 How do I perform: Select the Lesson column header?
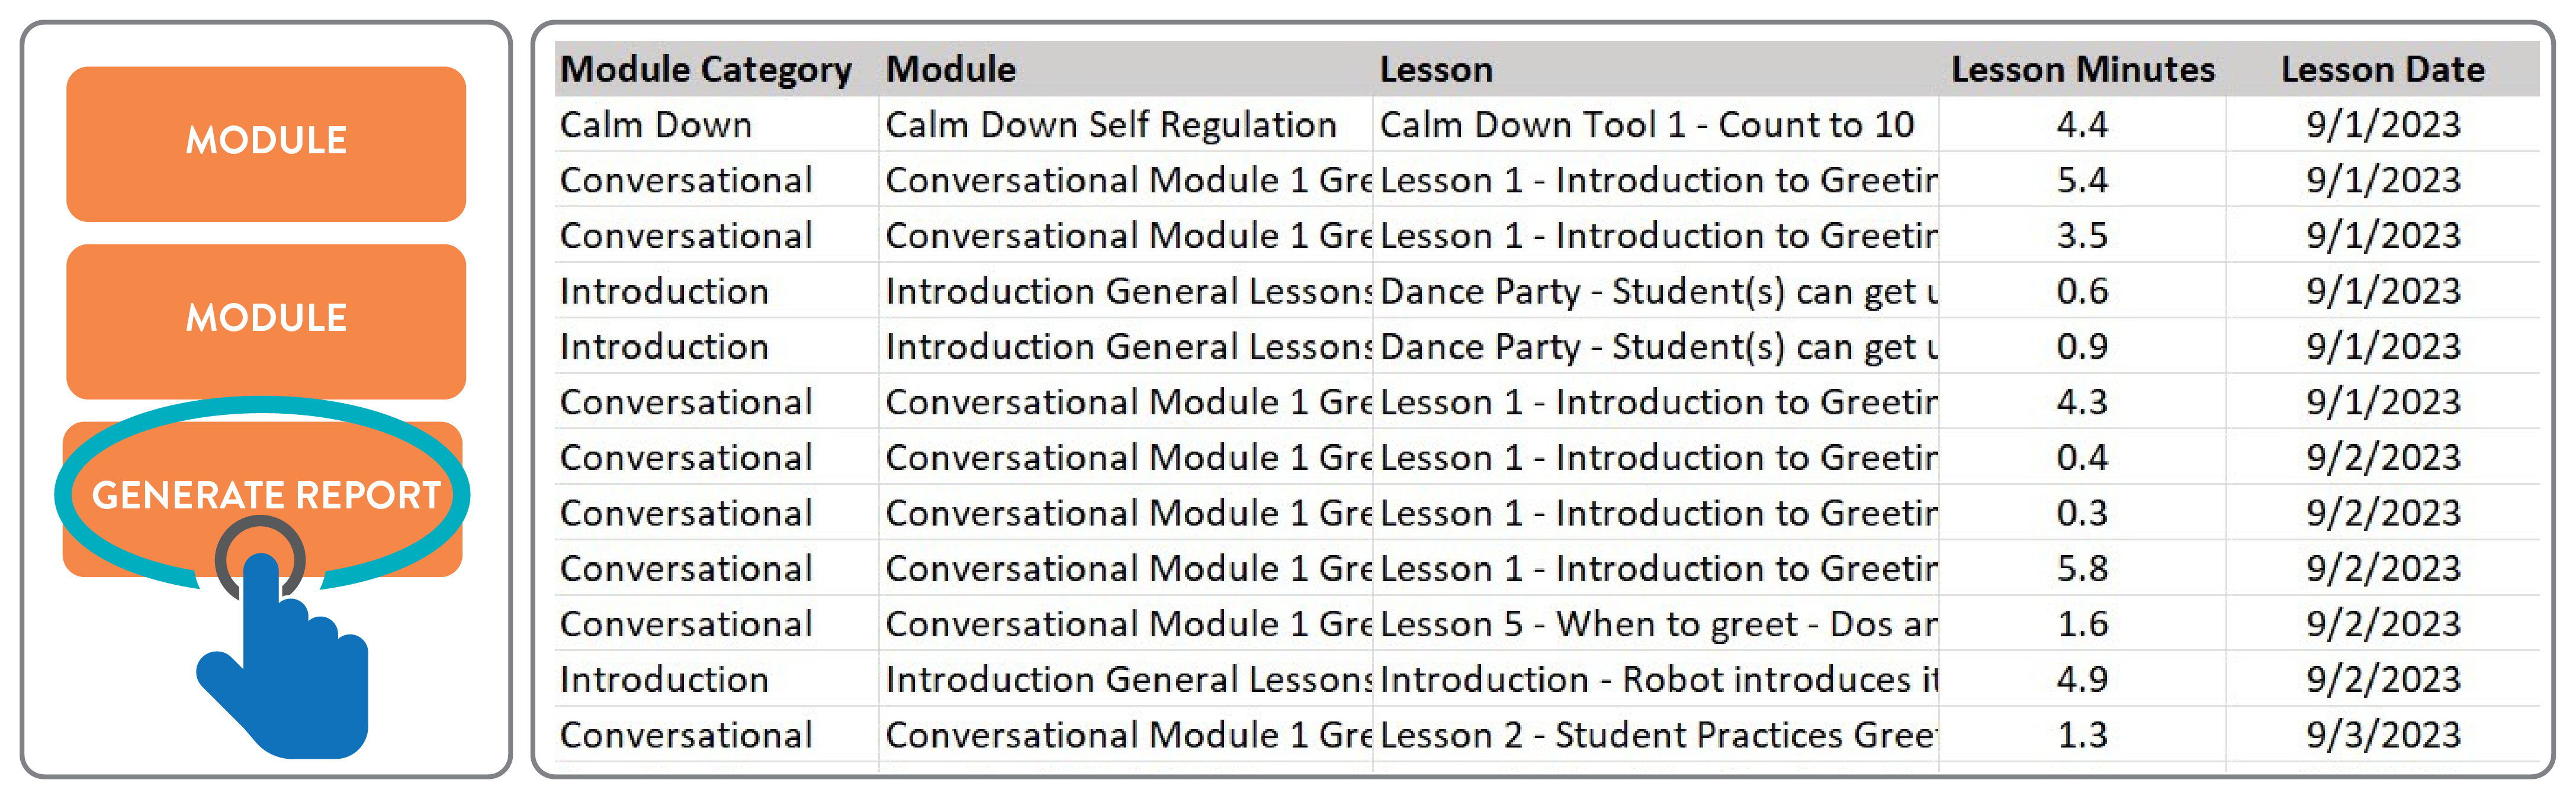(1436, 70)
